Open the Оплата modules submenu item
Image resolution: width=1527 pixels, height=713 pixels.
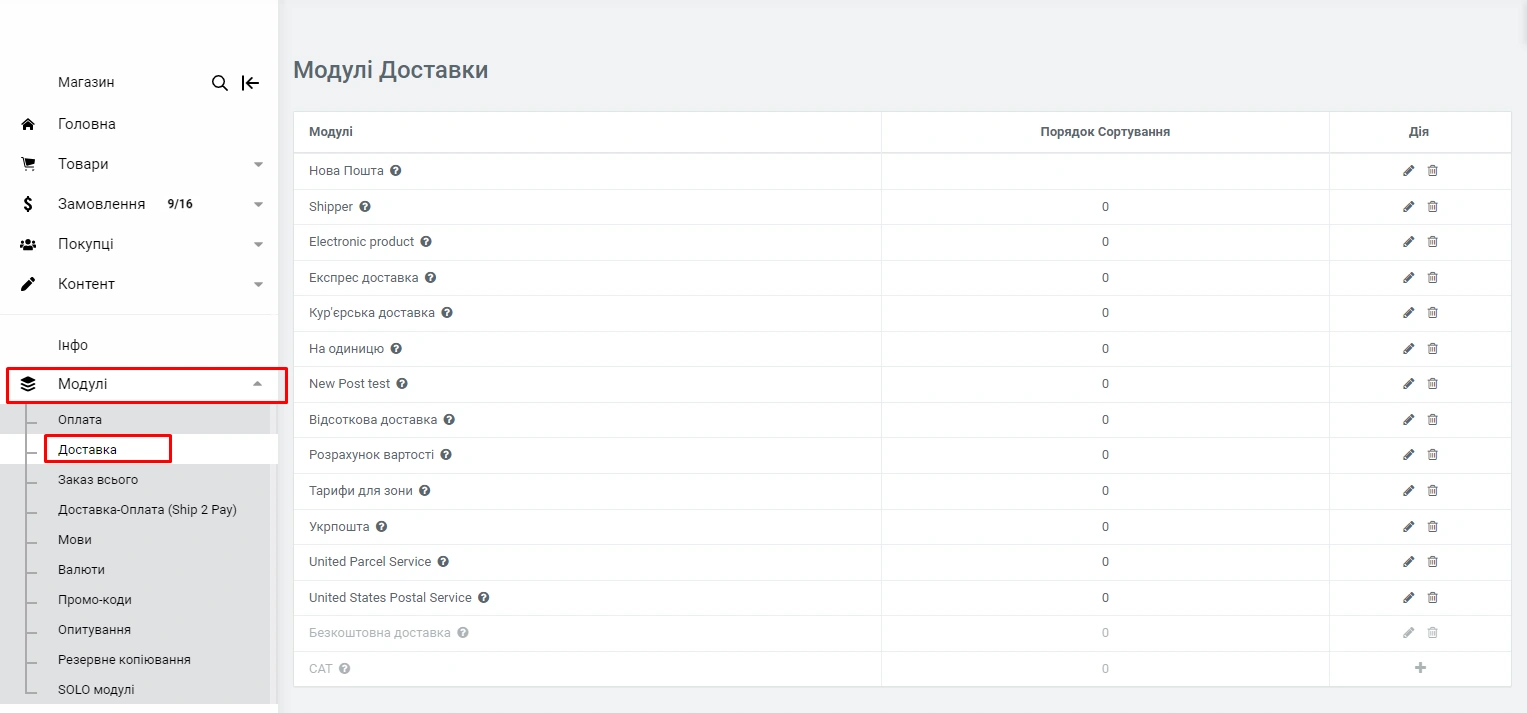[x=80, y=420]
